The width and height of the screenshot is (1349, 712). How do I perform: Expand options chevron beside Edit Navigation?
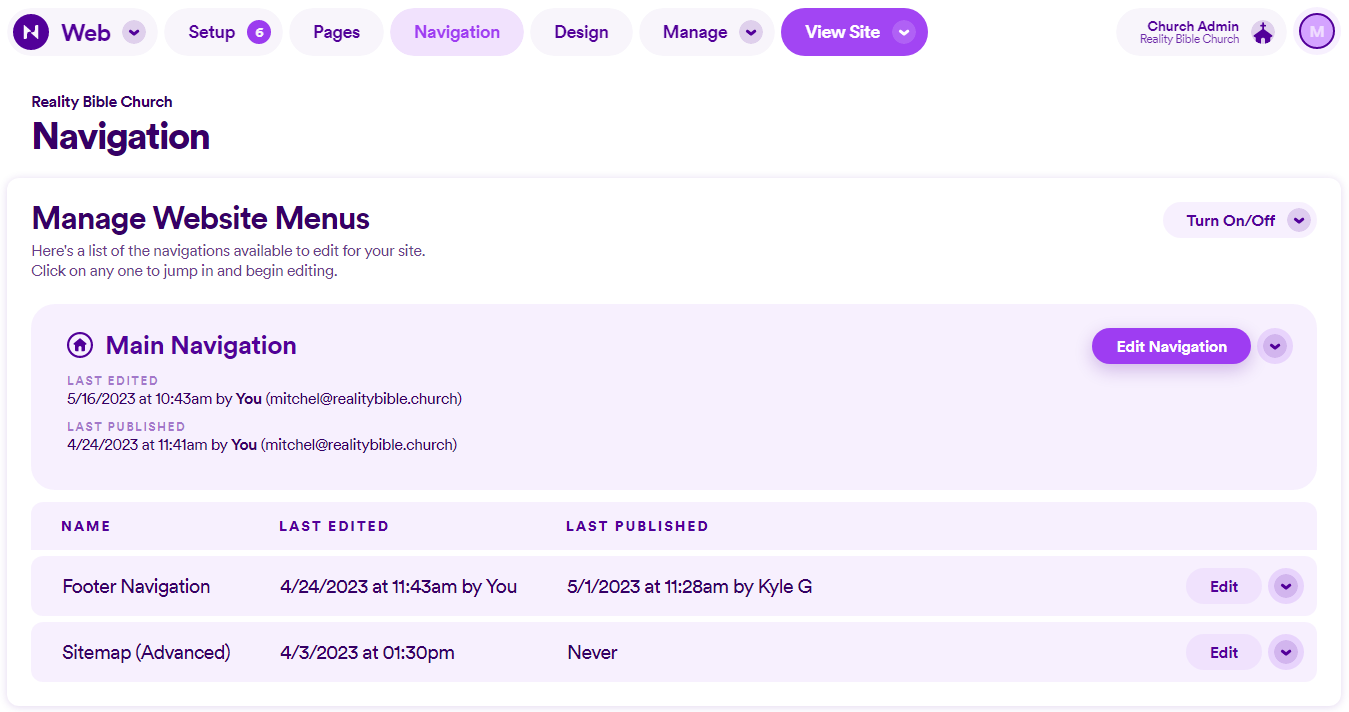(x=1275, y=345)
